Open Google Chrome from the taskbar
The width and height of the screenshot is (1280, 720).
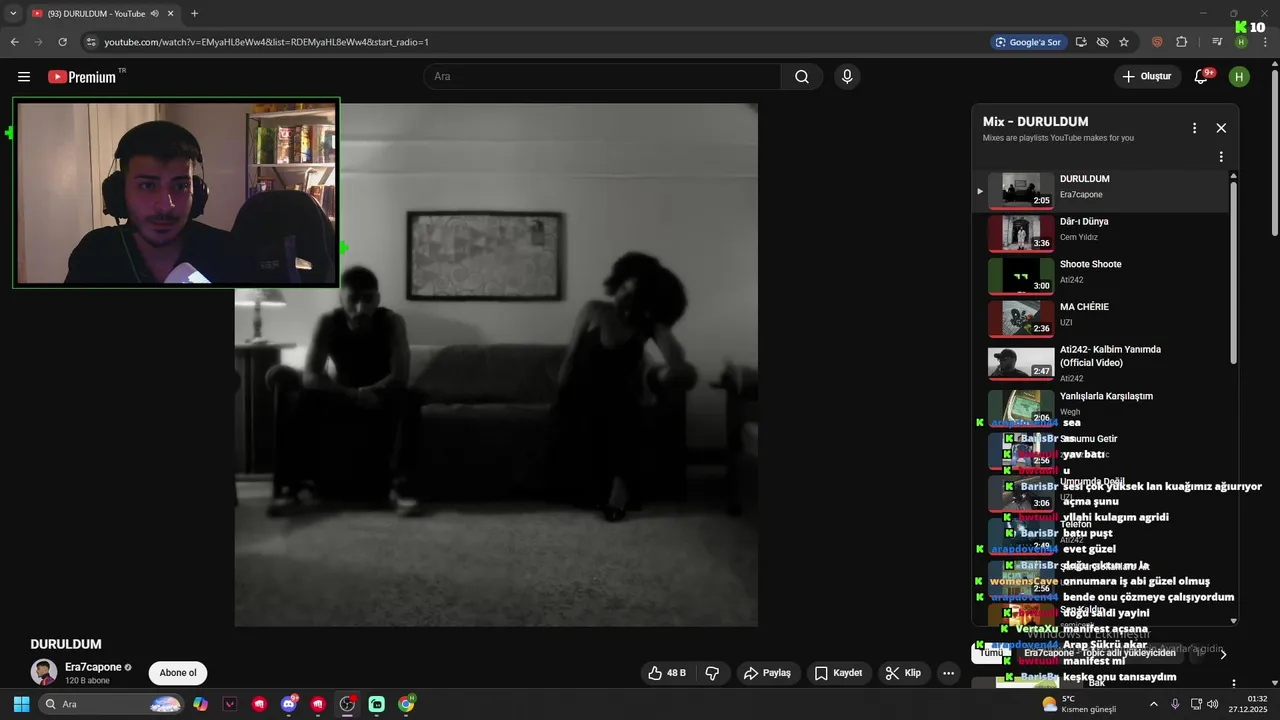406,704
